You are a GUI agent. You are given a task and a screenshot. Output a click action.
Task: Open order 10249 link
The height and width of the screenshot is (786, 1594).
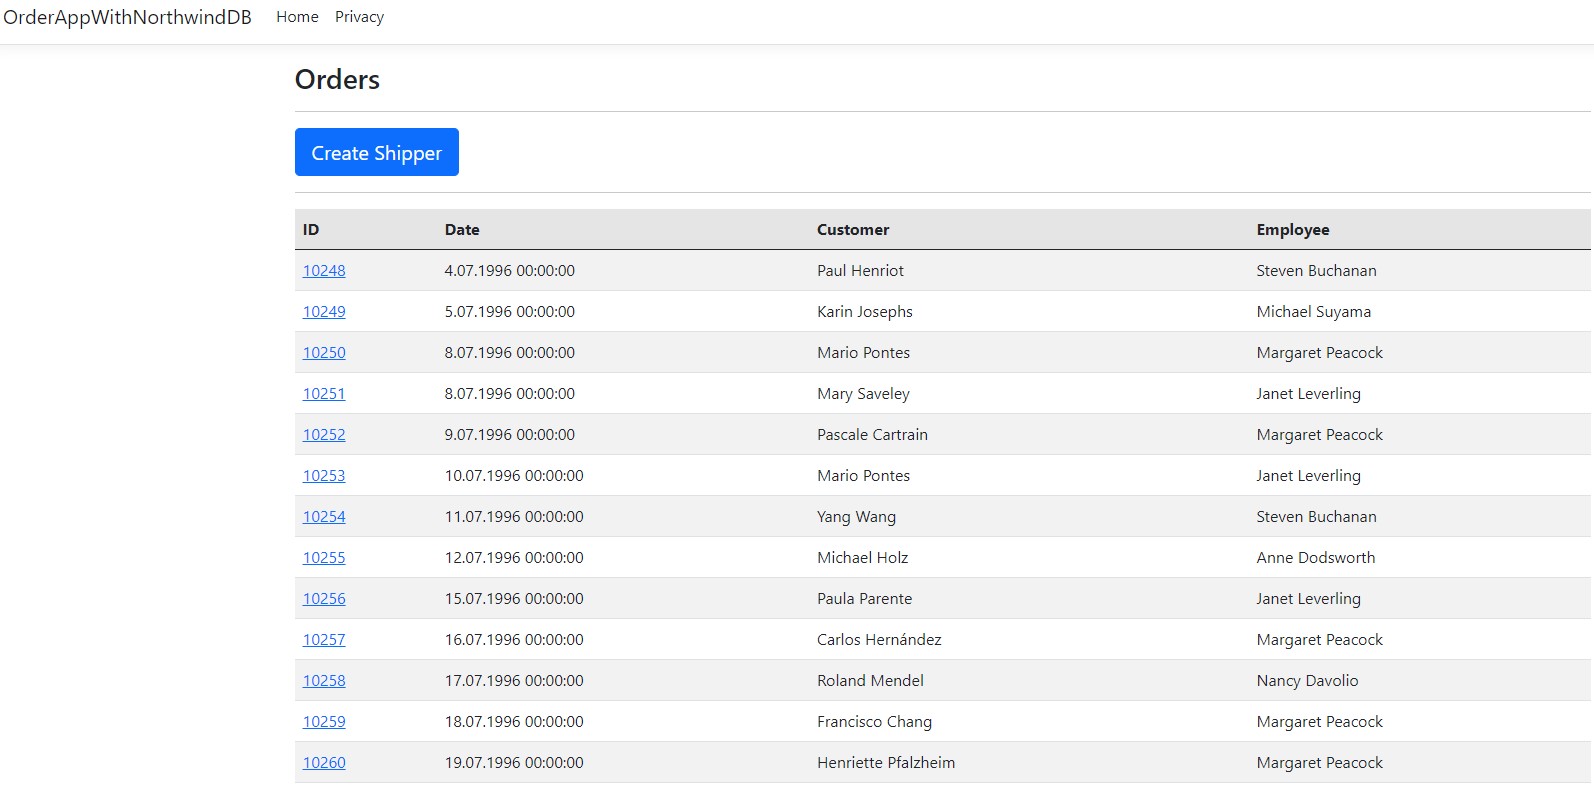[324, 312]
